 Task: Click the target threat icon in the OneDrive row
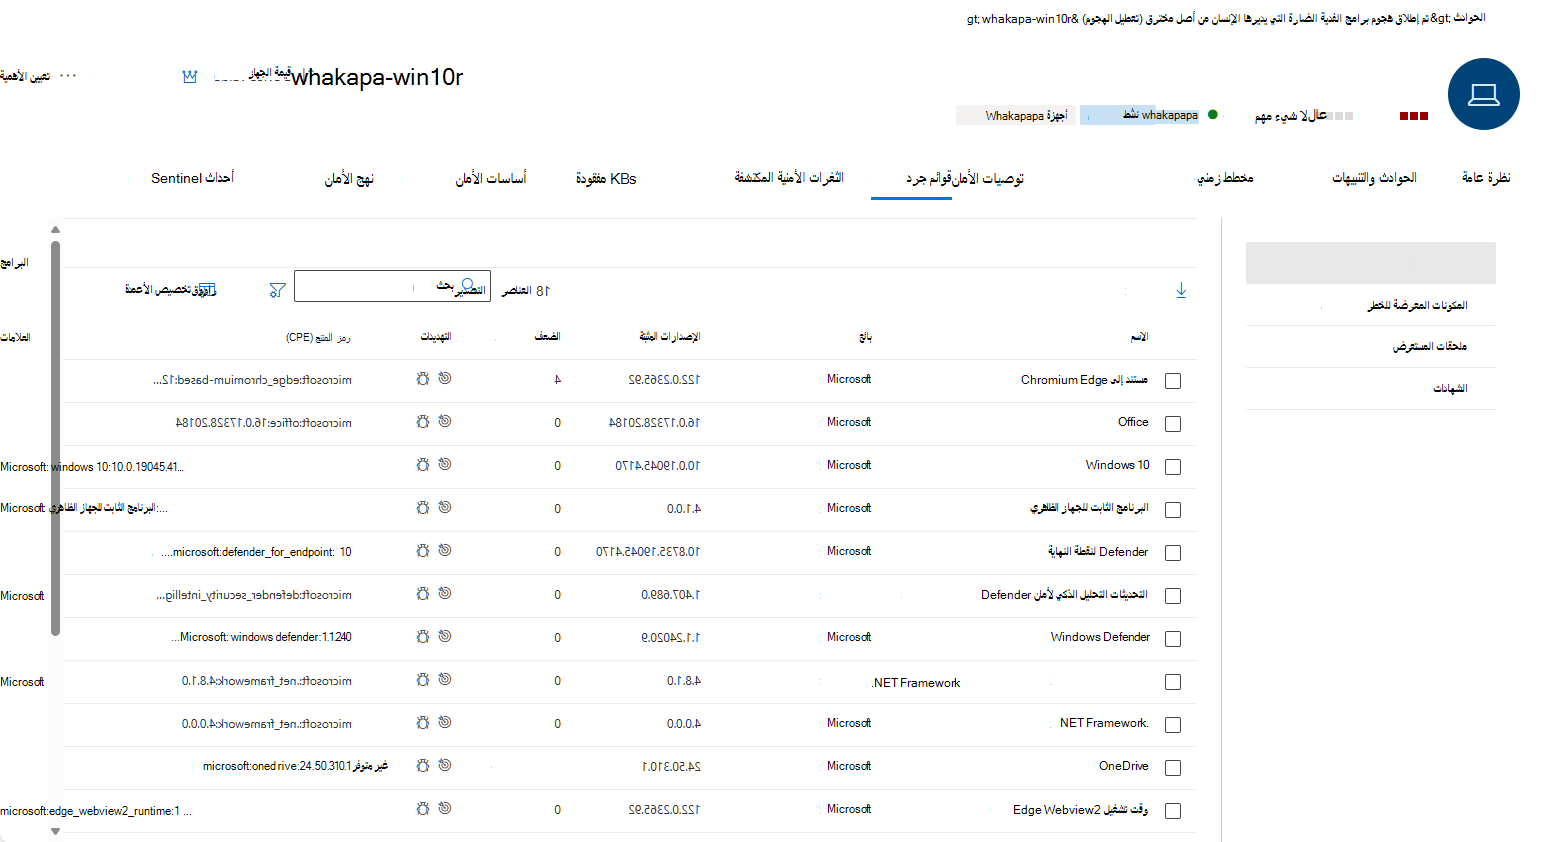445,765
